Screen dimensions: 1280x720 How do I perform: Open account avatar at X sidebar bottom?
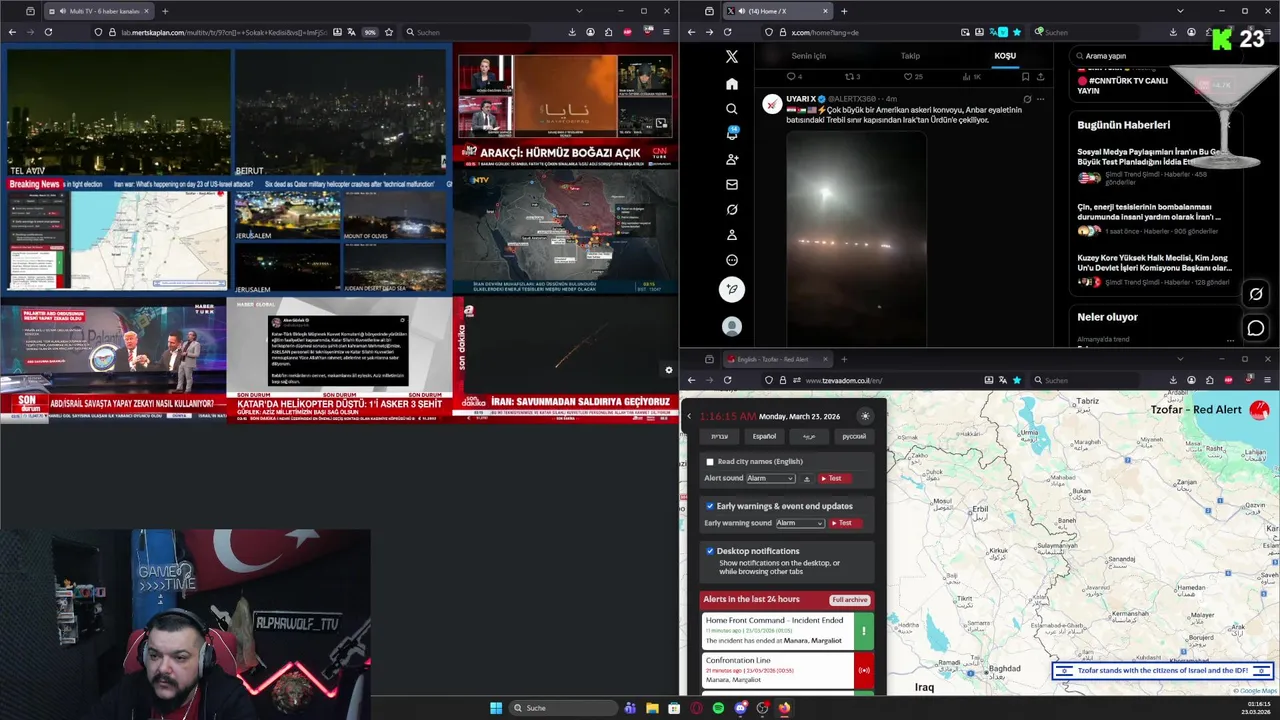tap(732, 327)
